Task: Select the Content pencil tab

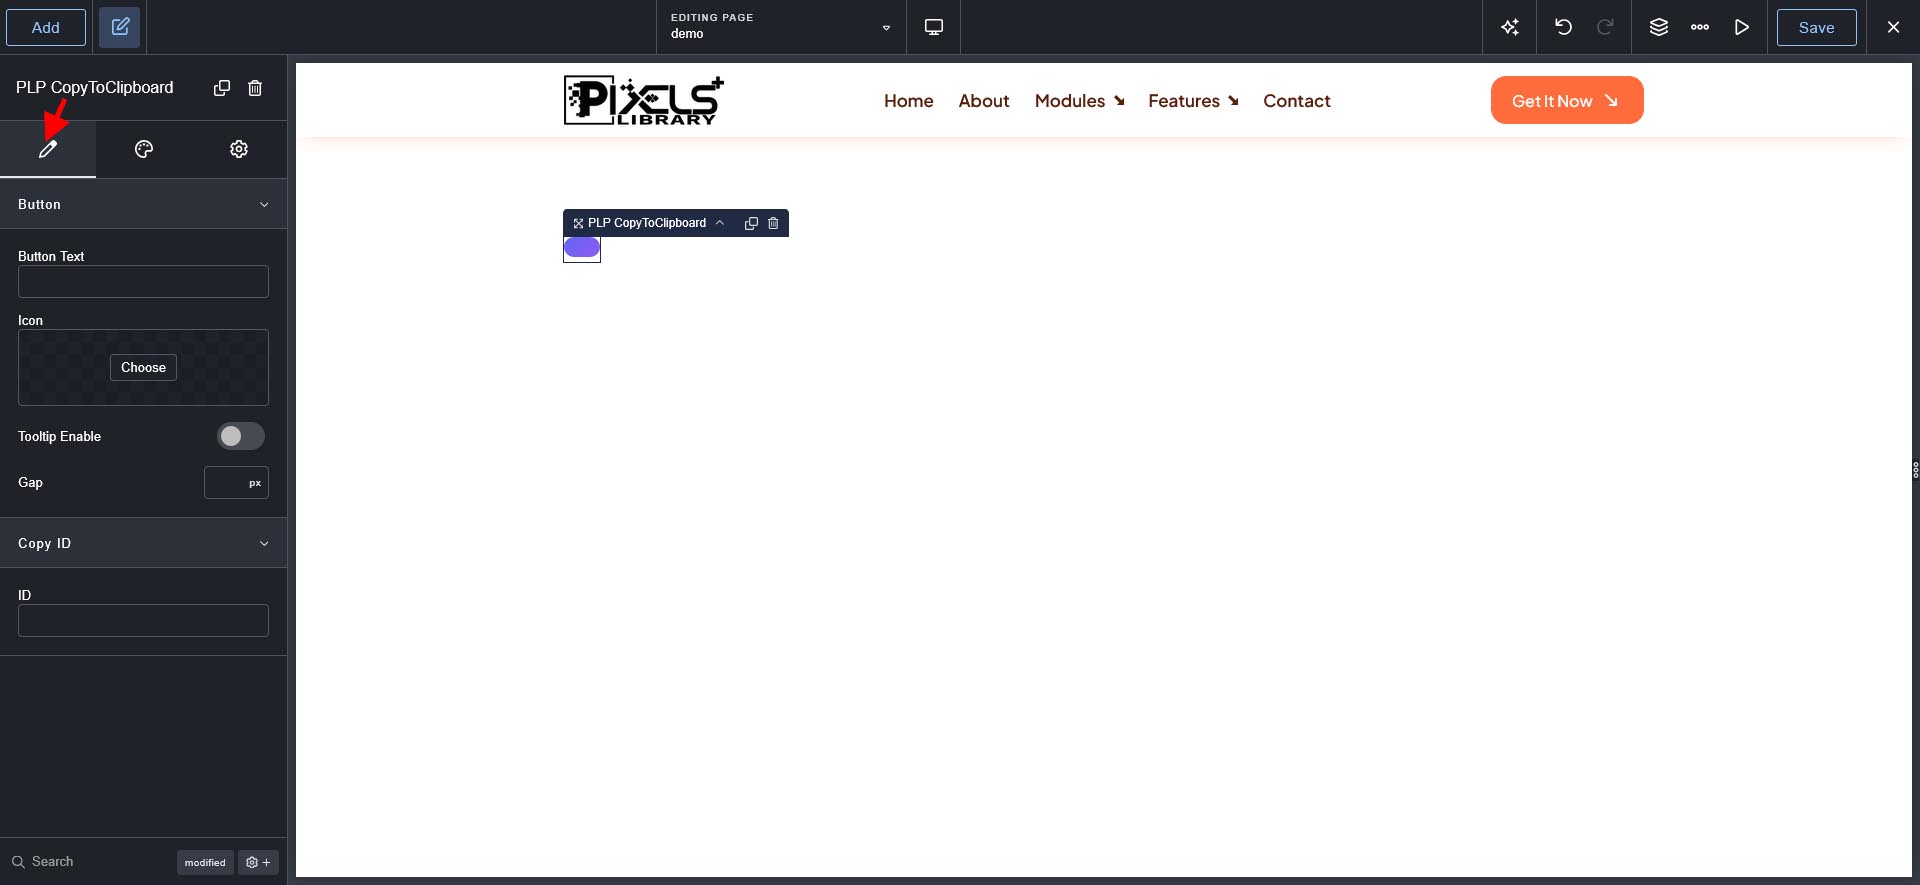Action: 48,149
